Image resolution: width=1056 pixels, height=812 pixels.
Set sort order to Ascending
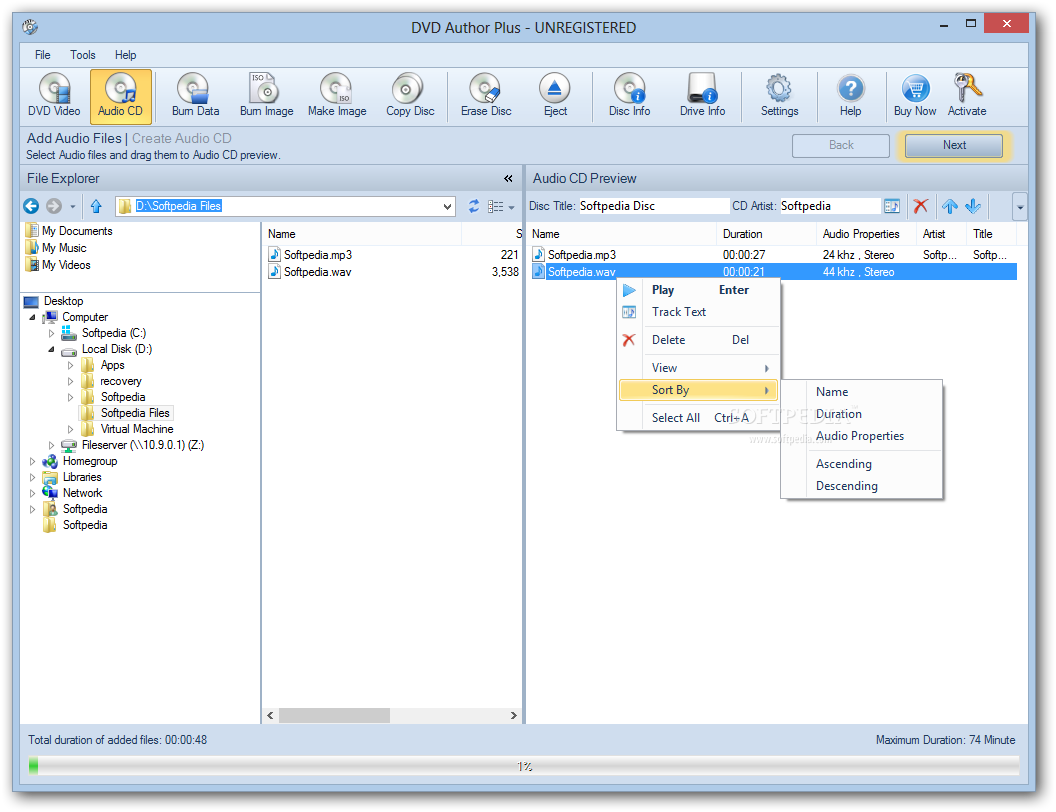click(861, 464)
